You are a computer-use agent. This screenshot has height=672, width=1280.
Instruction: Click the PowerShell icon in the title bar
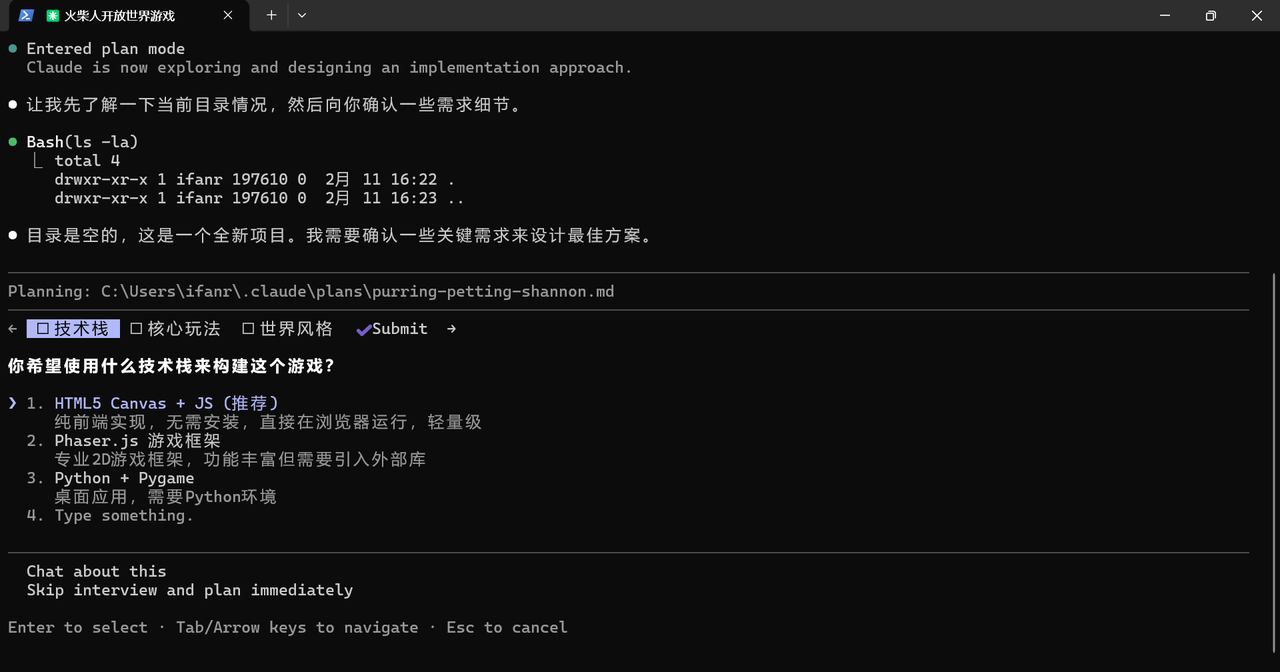27,15
